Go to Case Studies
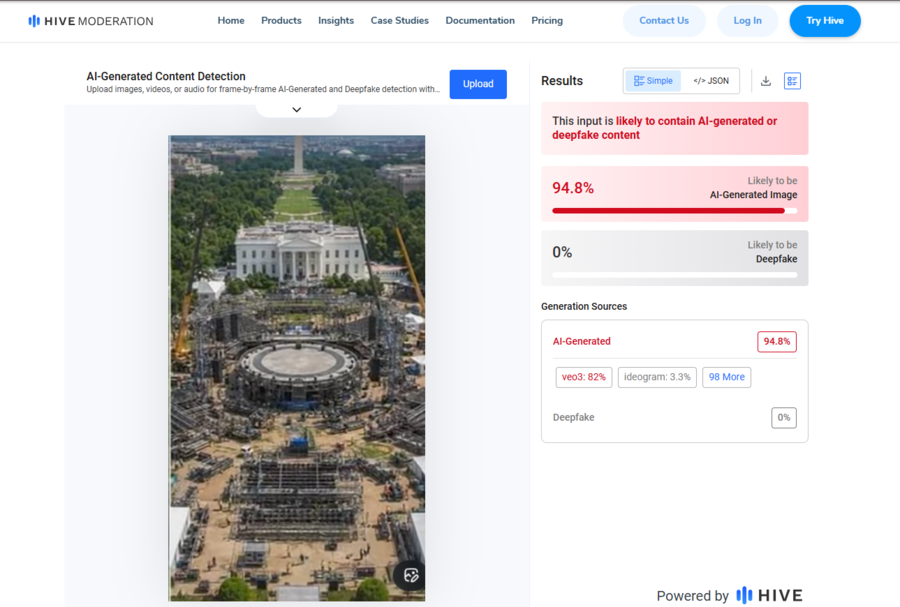 pos(399,21)
